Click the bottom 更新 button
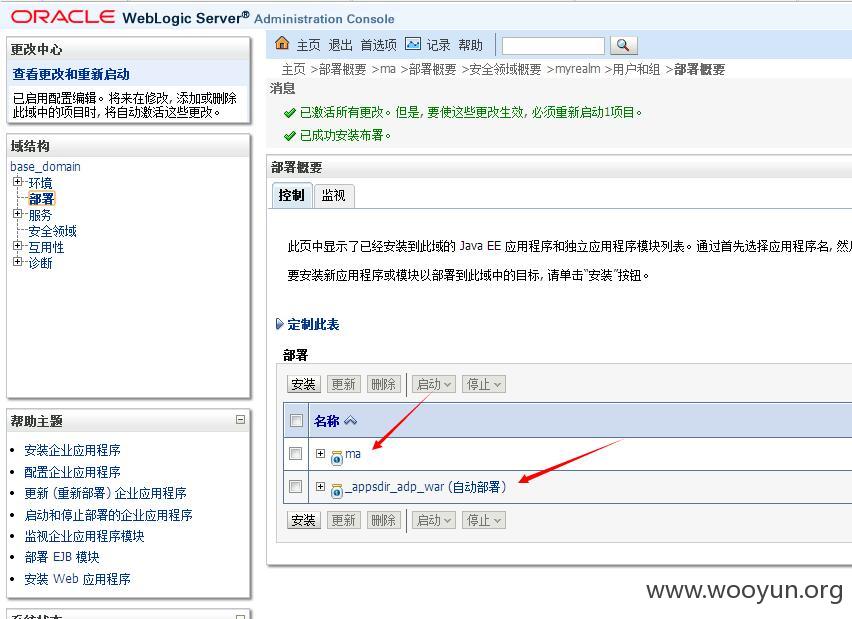 click(343, 520)
